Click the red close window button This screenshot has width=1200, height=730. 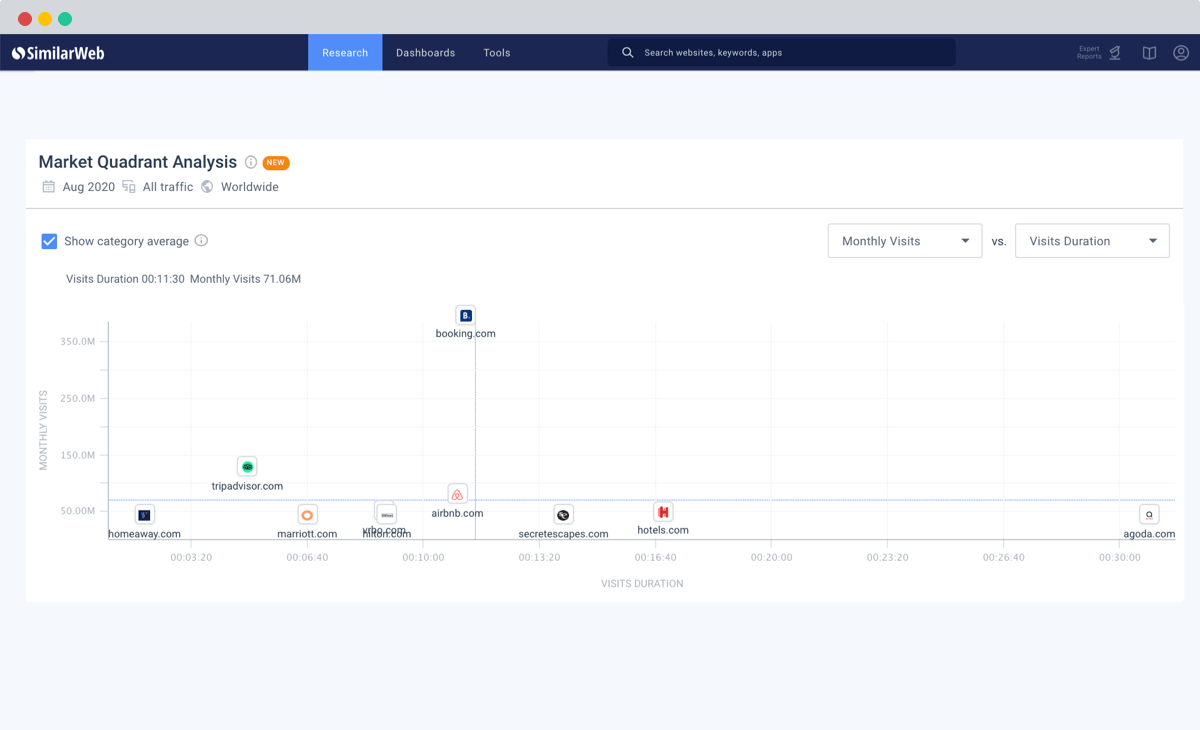(x=25, y=19)
